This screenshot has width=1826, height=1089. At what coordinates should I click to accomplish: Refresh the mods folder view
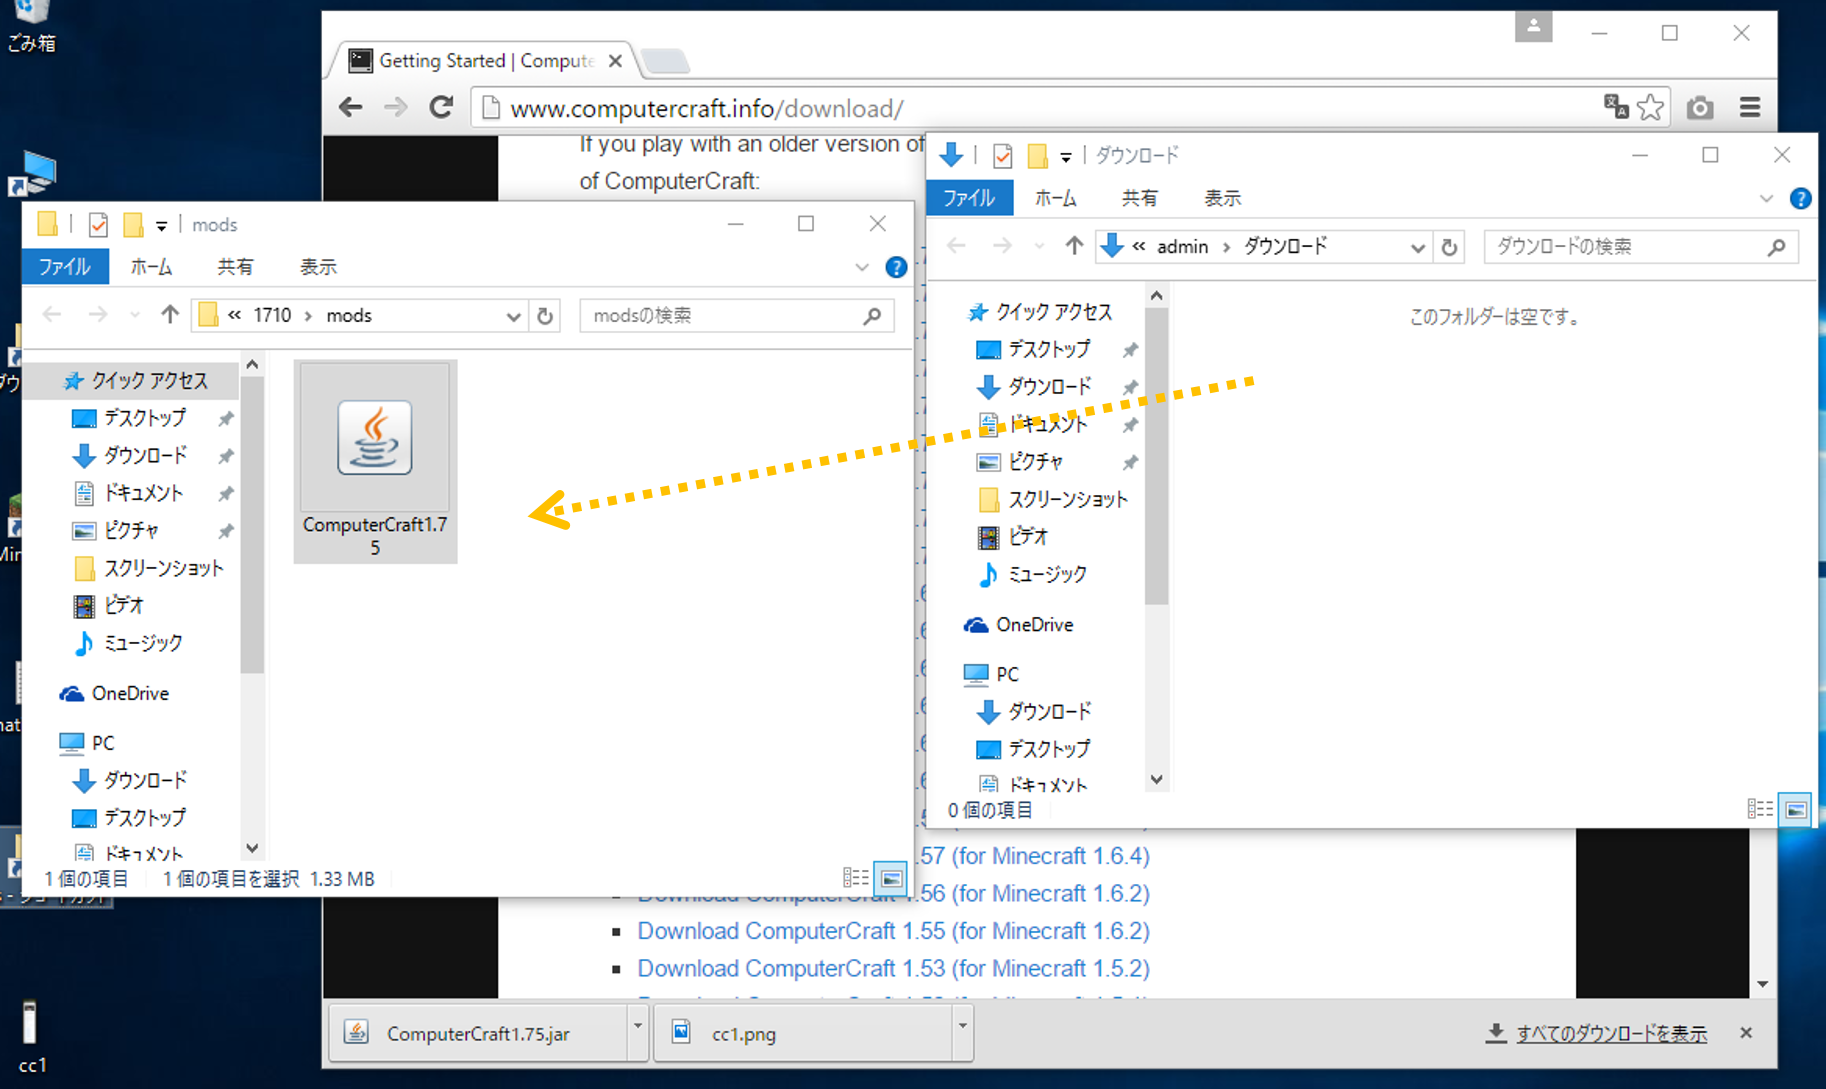coord(545,316)
